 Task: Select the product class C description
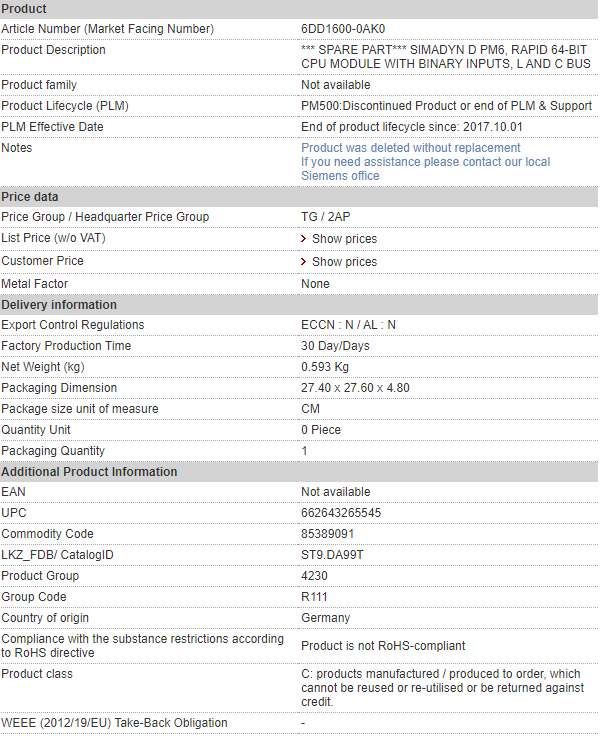pyautogui.click(x=442, y=688)
